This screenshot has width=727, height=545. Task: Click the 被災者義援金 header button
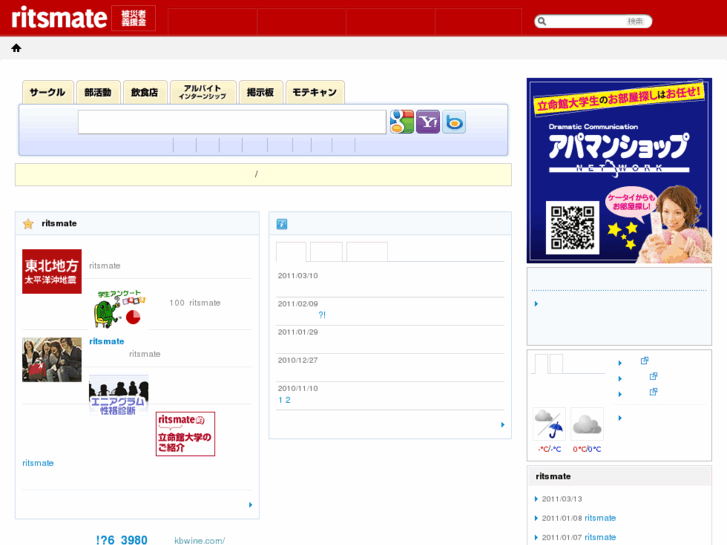tap(134, 18)
